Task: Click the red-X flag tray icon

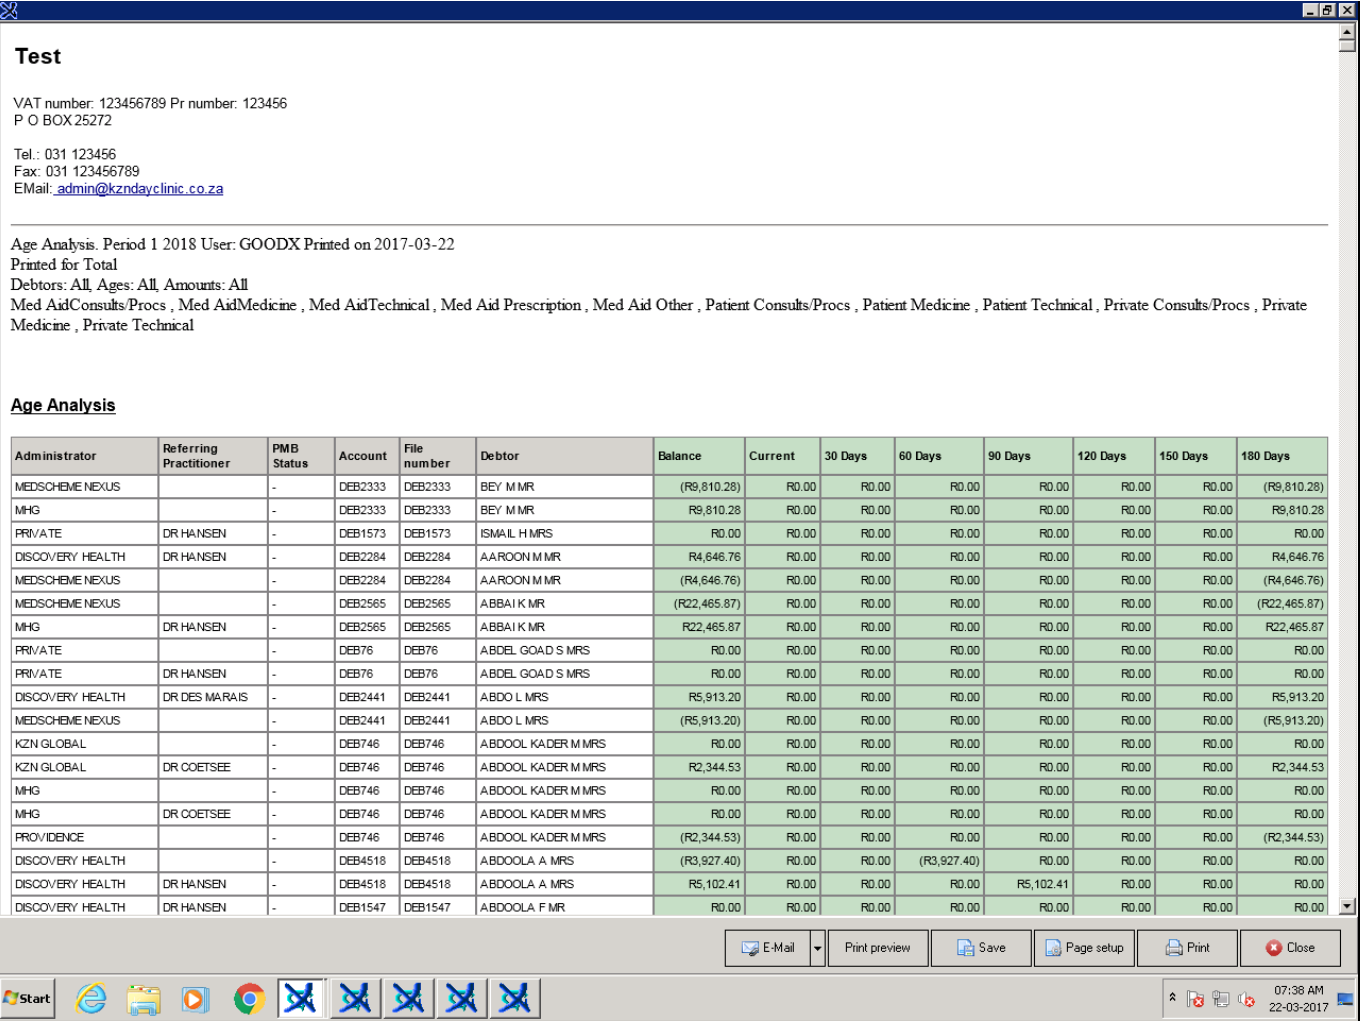Action: [1196, 999]
